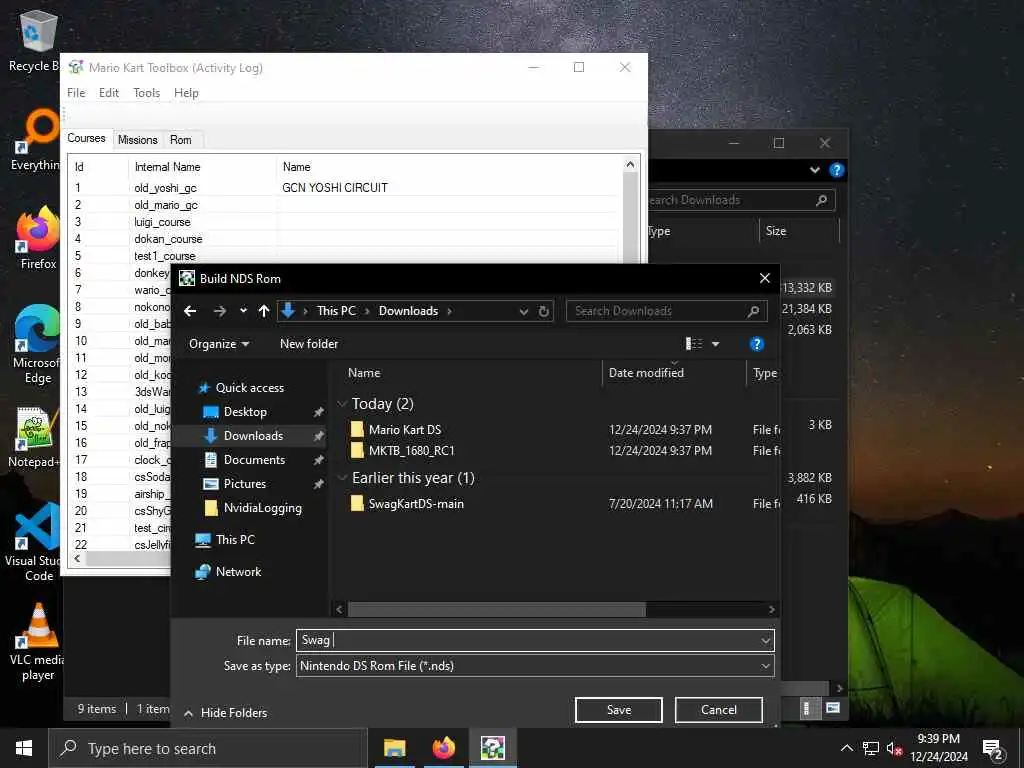The height and width of the screenshot is (768, 1024).
Task: Collapse the Today (2) group
Action: pos(342,404)
